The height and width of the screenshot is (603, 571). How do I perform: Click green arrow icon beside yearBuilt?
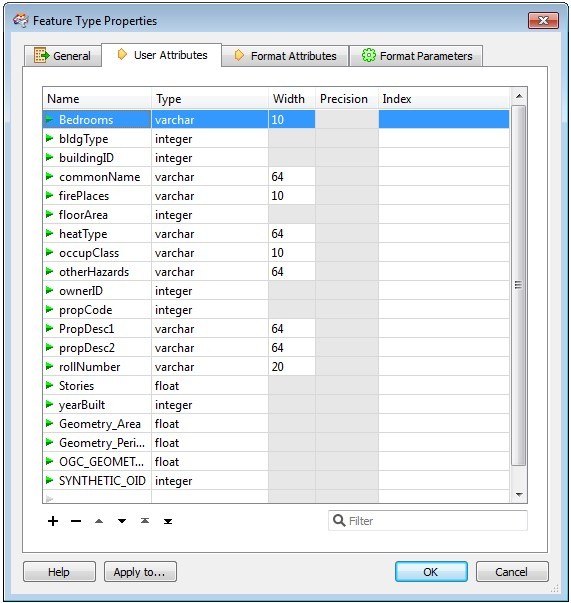tap(49, 404)
